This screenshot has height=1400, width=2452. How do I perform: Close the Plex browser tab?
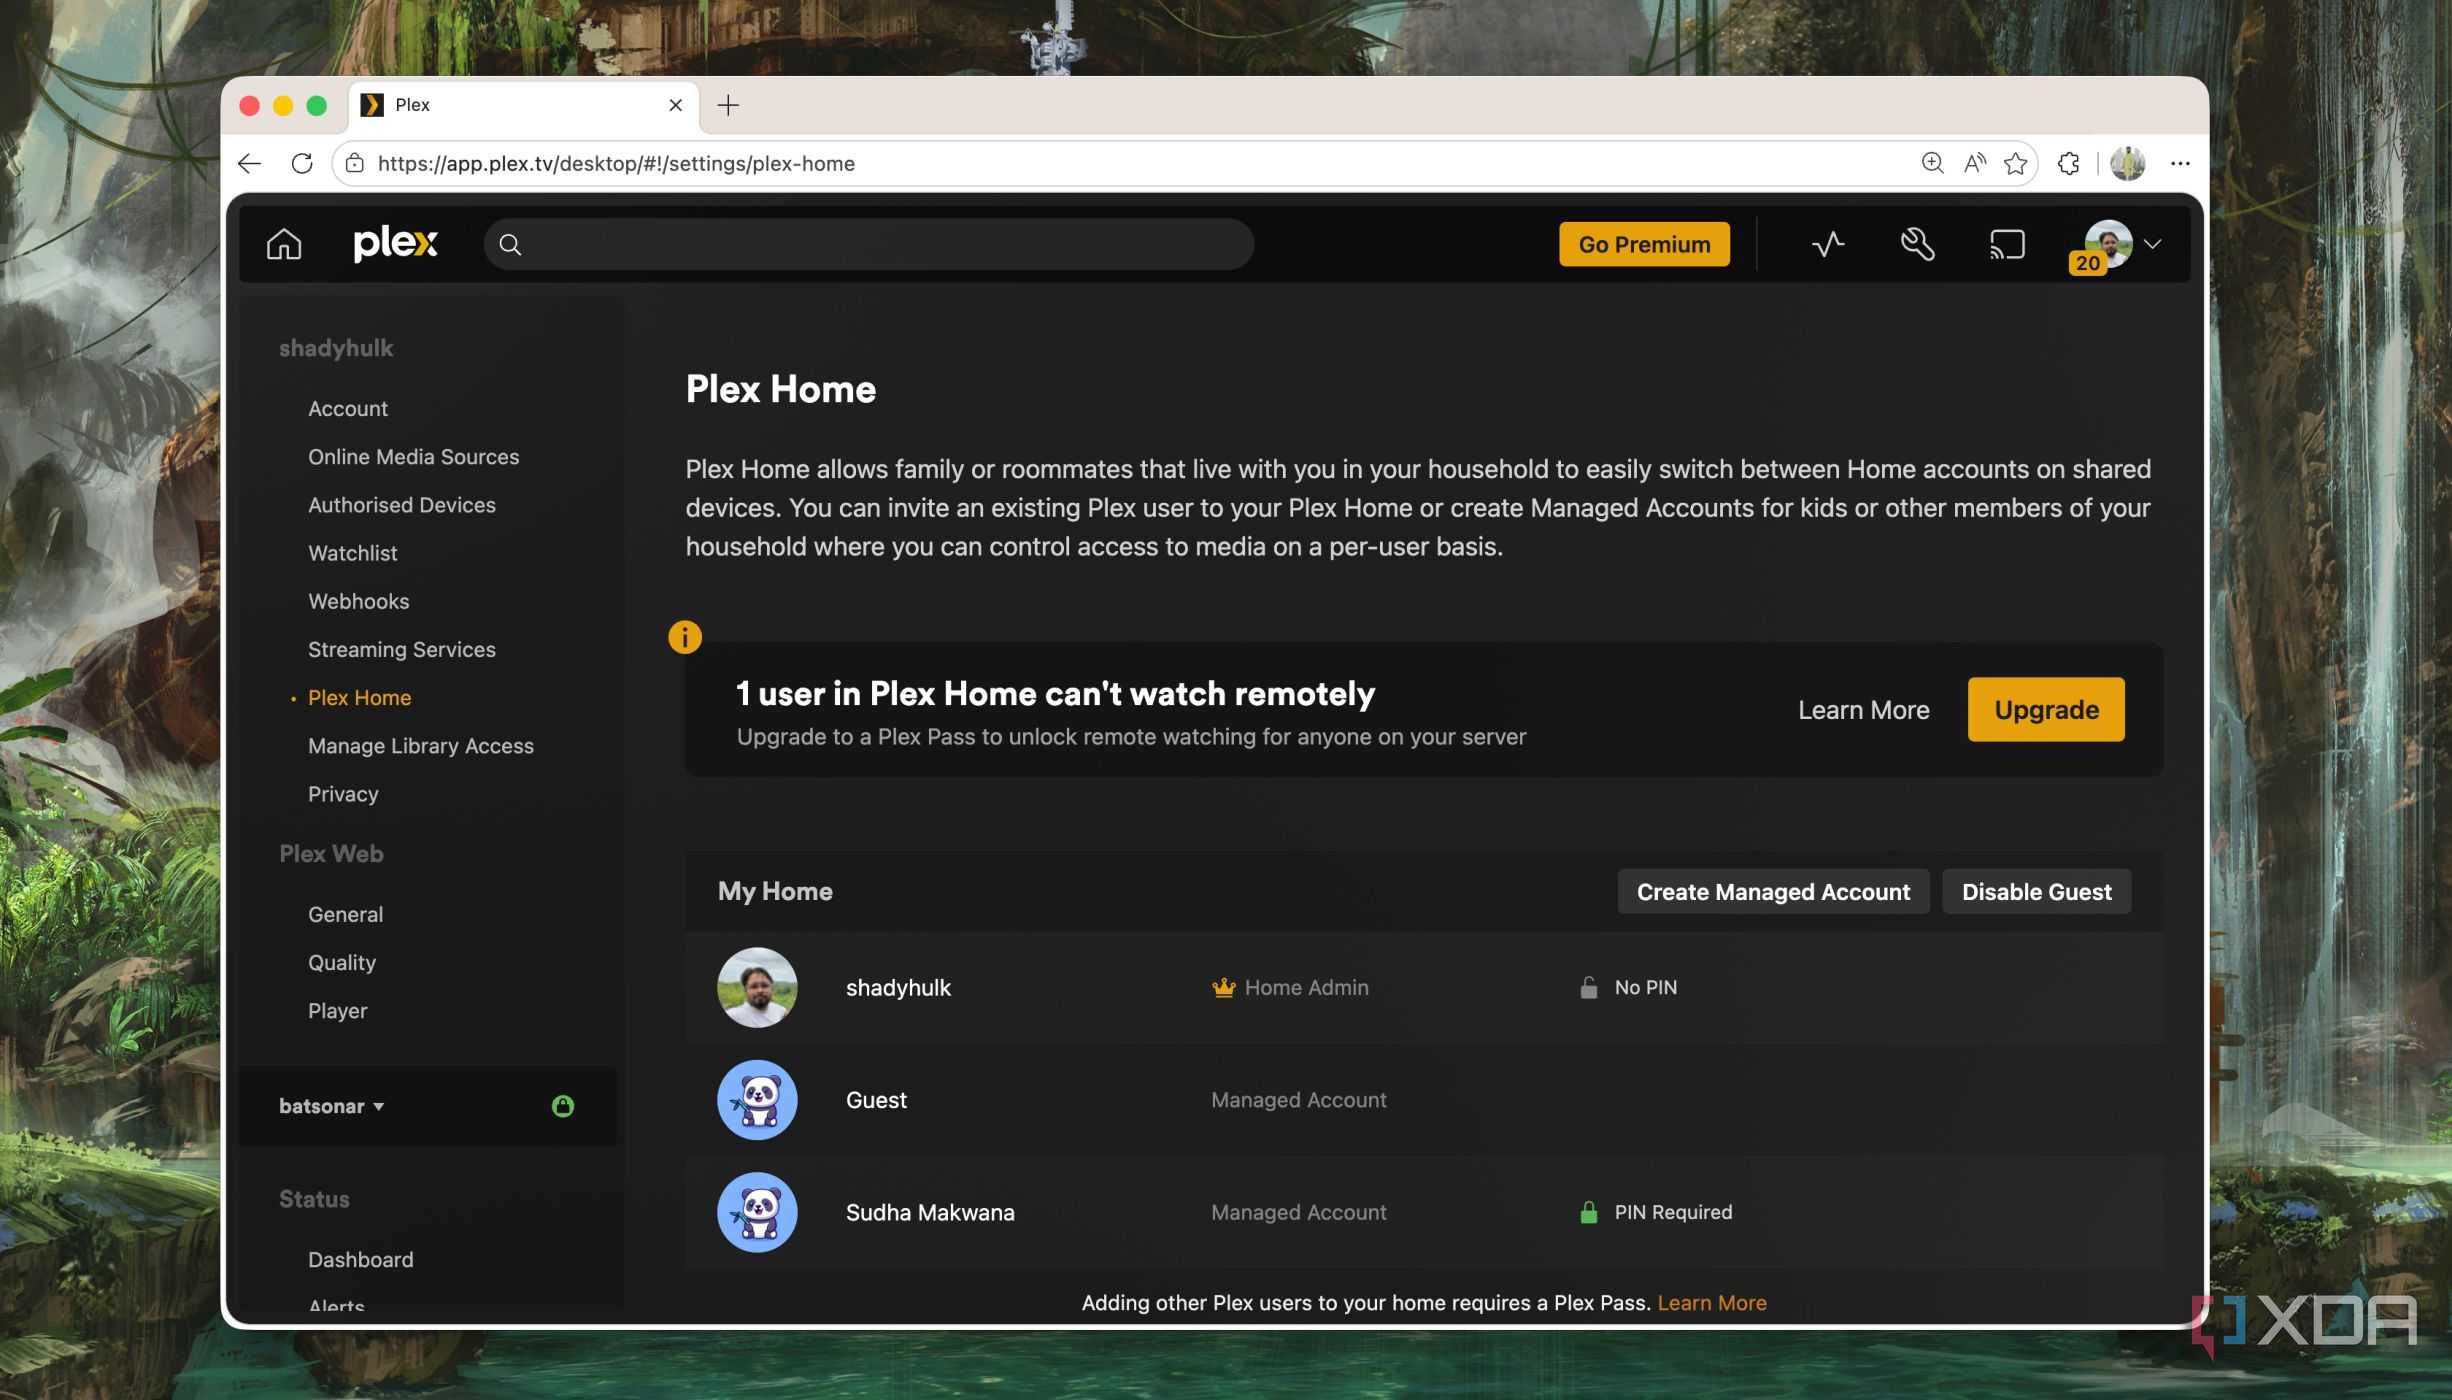click(x=676, y=105)
